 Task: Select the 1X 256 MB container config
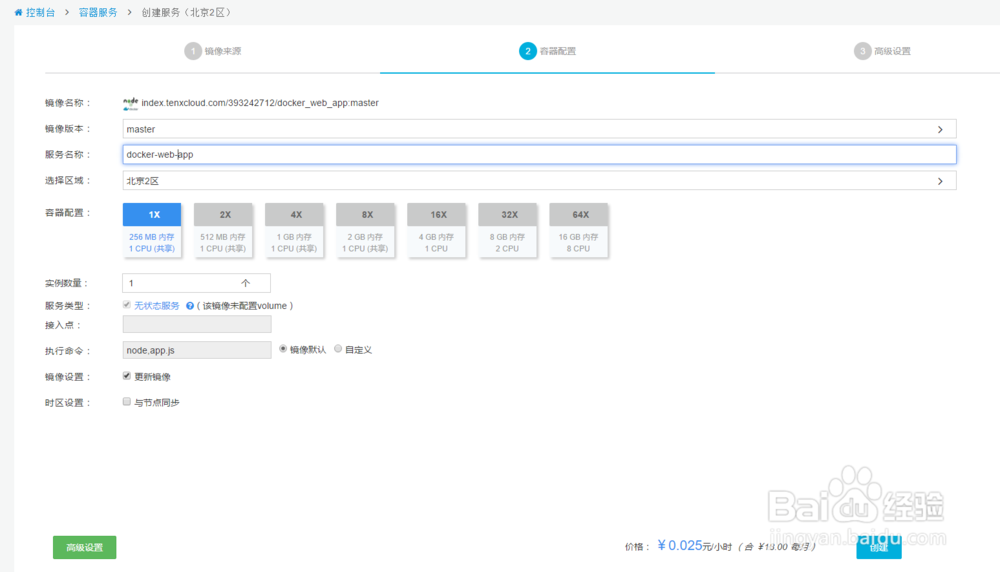click(152, 230)
